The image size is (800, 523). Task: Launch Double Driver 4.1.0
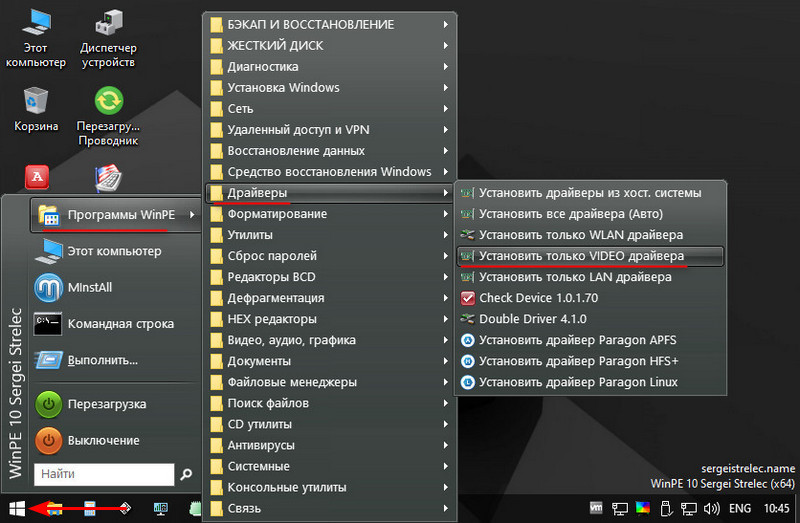tap(590, 319)
